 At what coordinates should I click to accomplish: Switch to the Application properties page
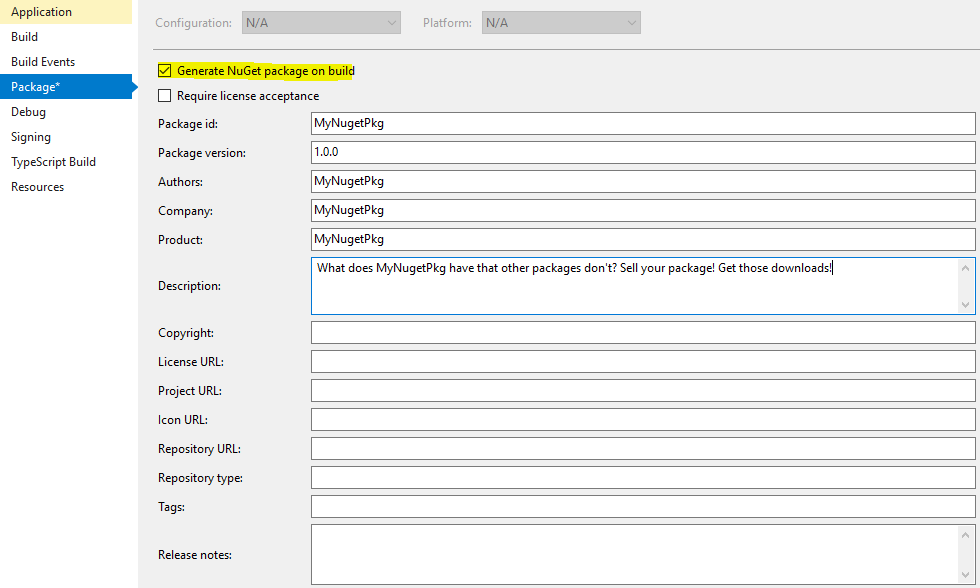pyautogui.click(x=40, y=11)
